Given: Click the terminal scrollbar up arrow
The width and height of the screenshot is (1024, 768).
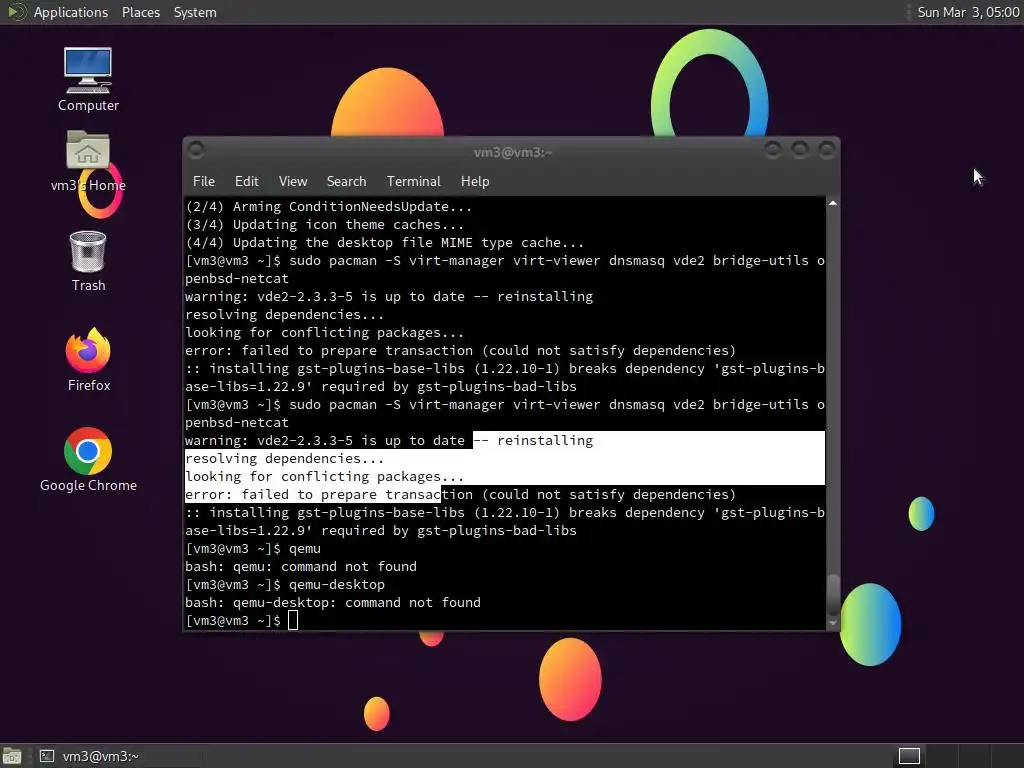Looking at the screenshot, I should (x=833, y=204).
